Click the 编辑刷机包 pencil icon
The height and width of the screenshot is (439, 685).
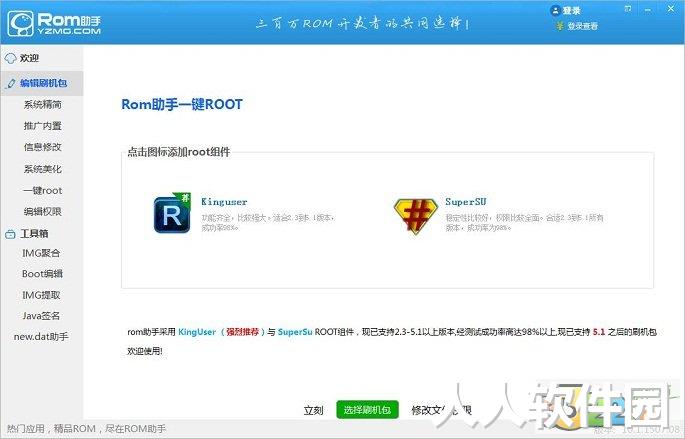(x=11, y=83)
